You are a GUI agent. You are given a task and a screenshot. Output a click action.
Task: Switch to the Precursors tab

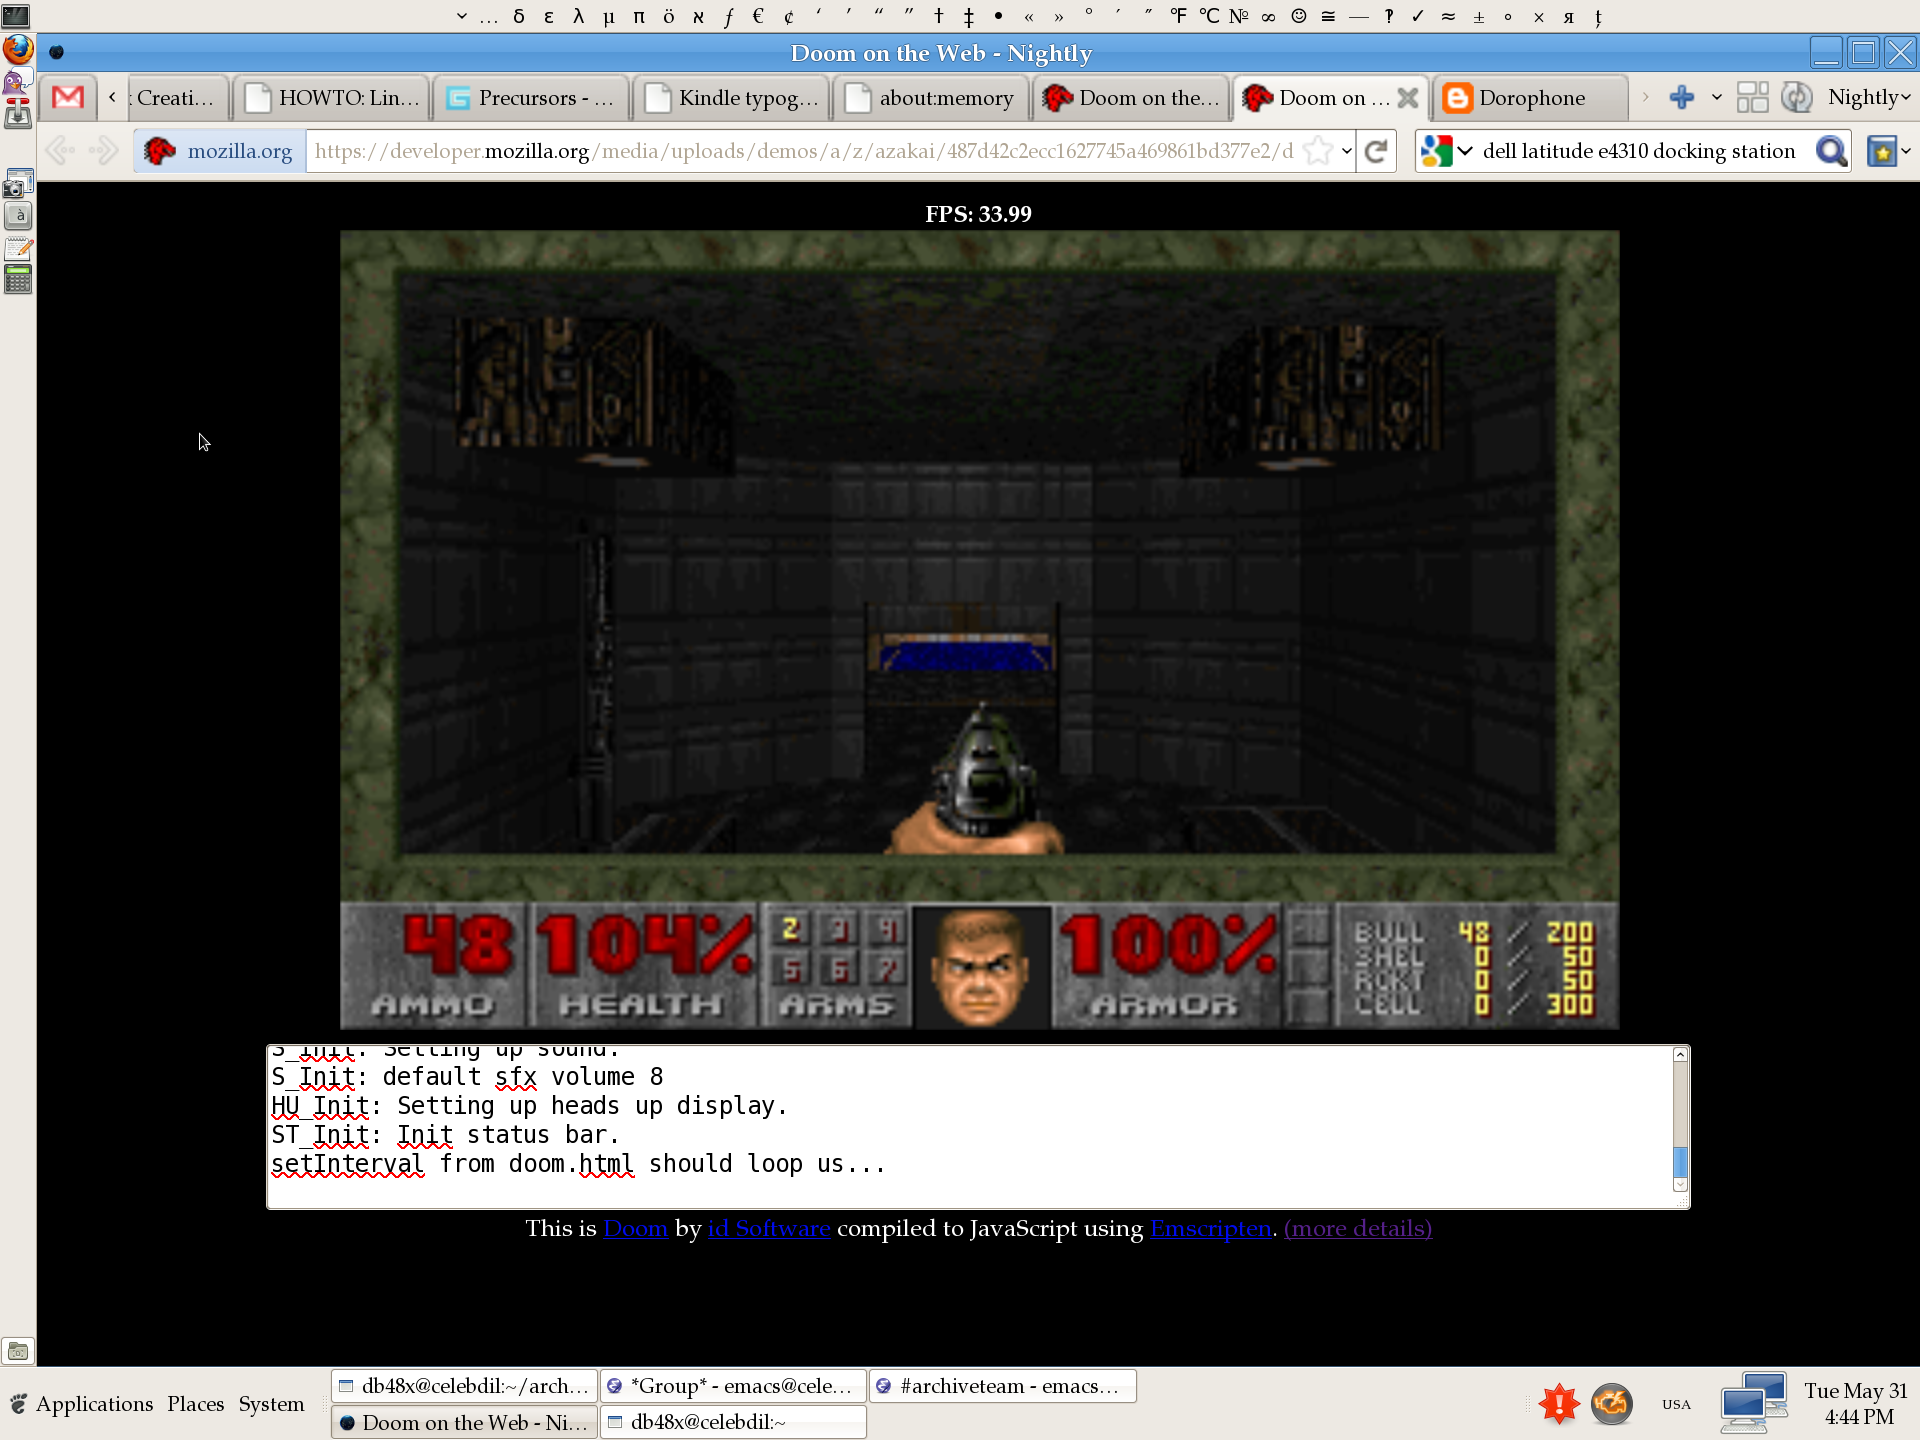coord(532,97)
